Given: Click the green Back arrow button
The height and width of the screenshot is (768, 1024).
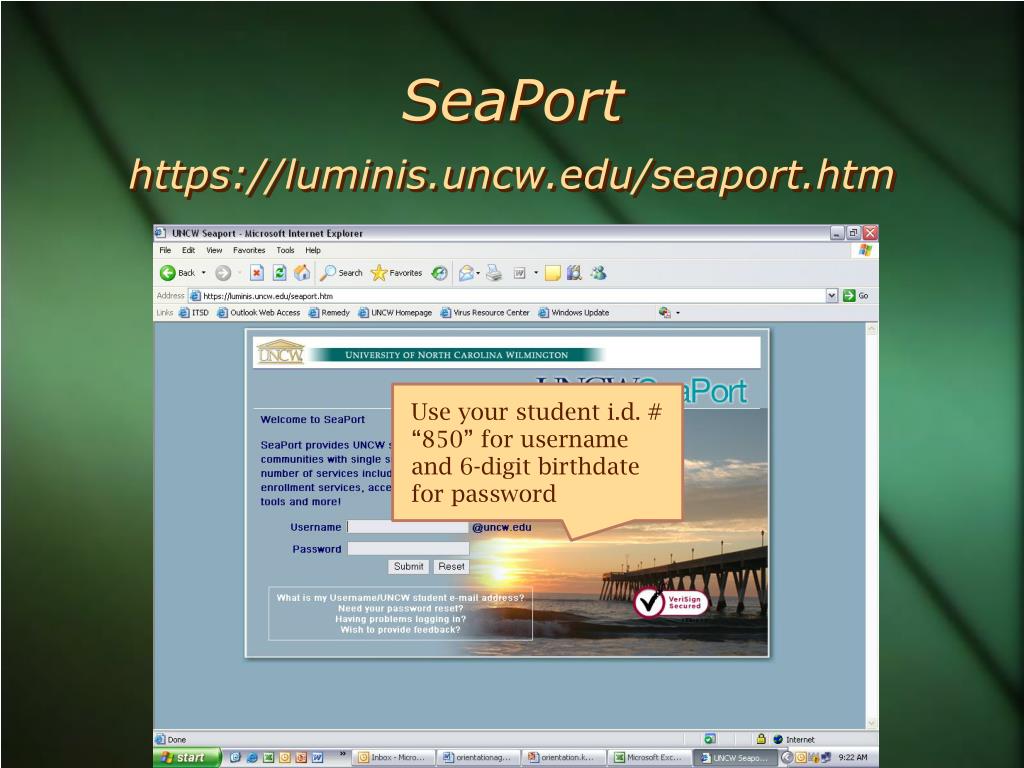Looking at the screenshot, I should pyautogui.click(x=168, y=273).
